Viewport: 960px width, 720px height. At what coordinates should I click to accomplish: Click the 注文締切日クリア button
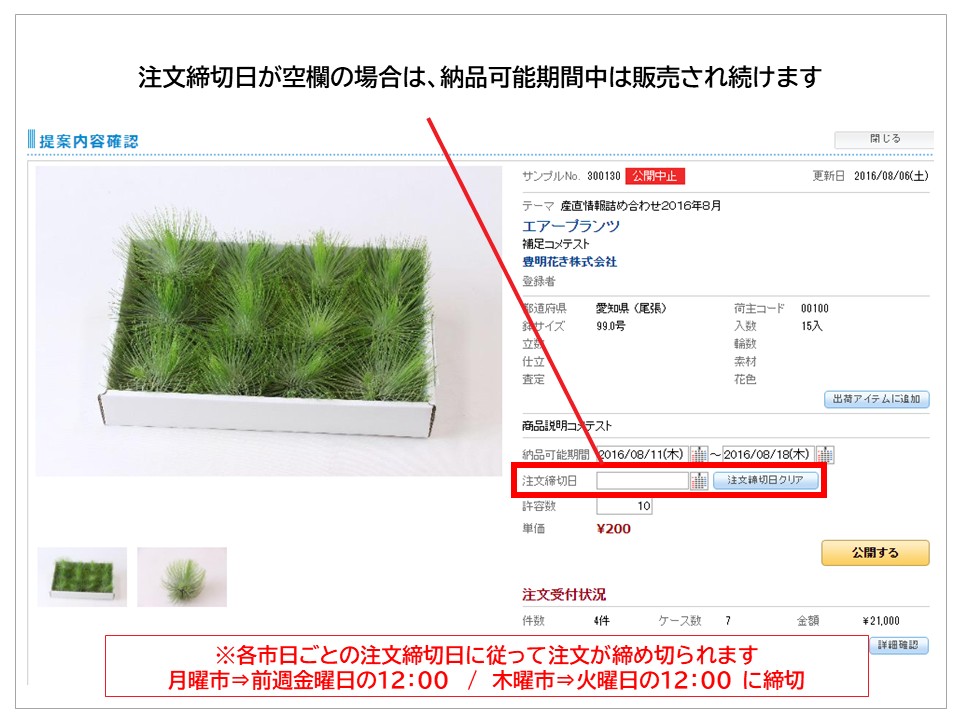tap(765, 481)
